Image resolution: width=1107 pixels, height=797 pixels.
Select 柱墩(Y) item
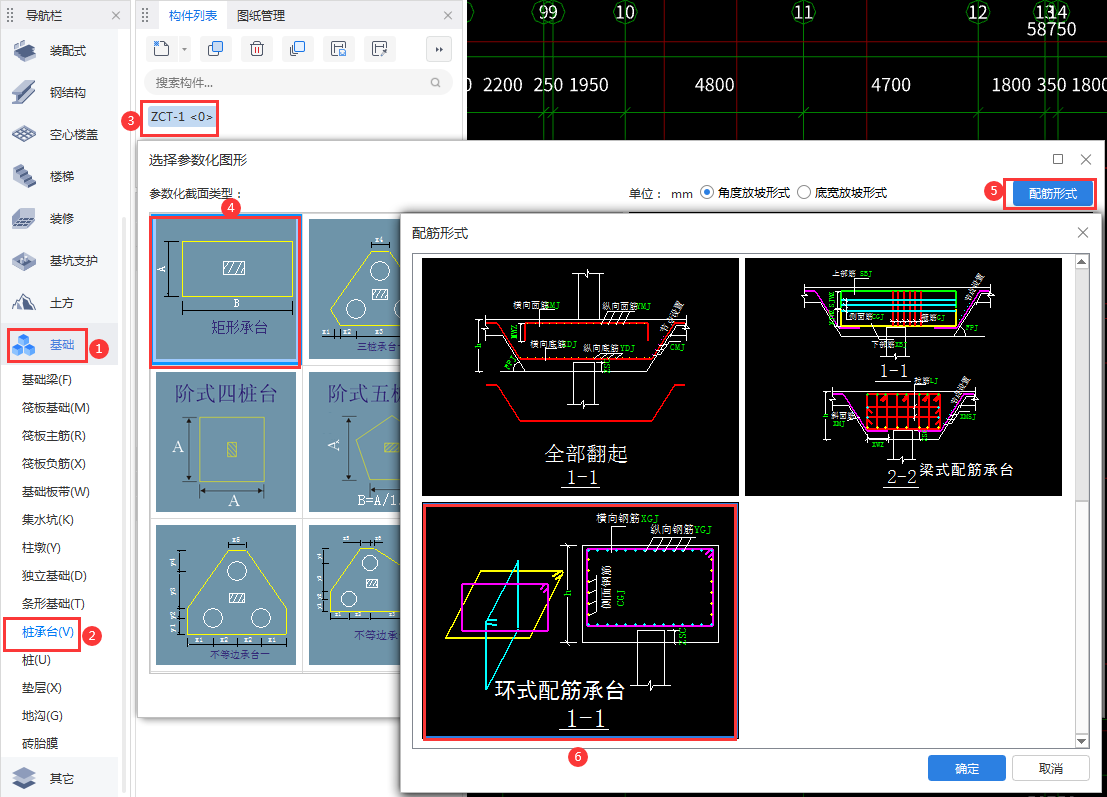[41, 547]
